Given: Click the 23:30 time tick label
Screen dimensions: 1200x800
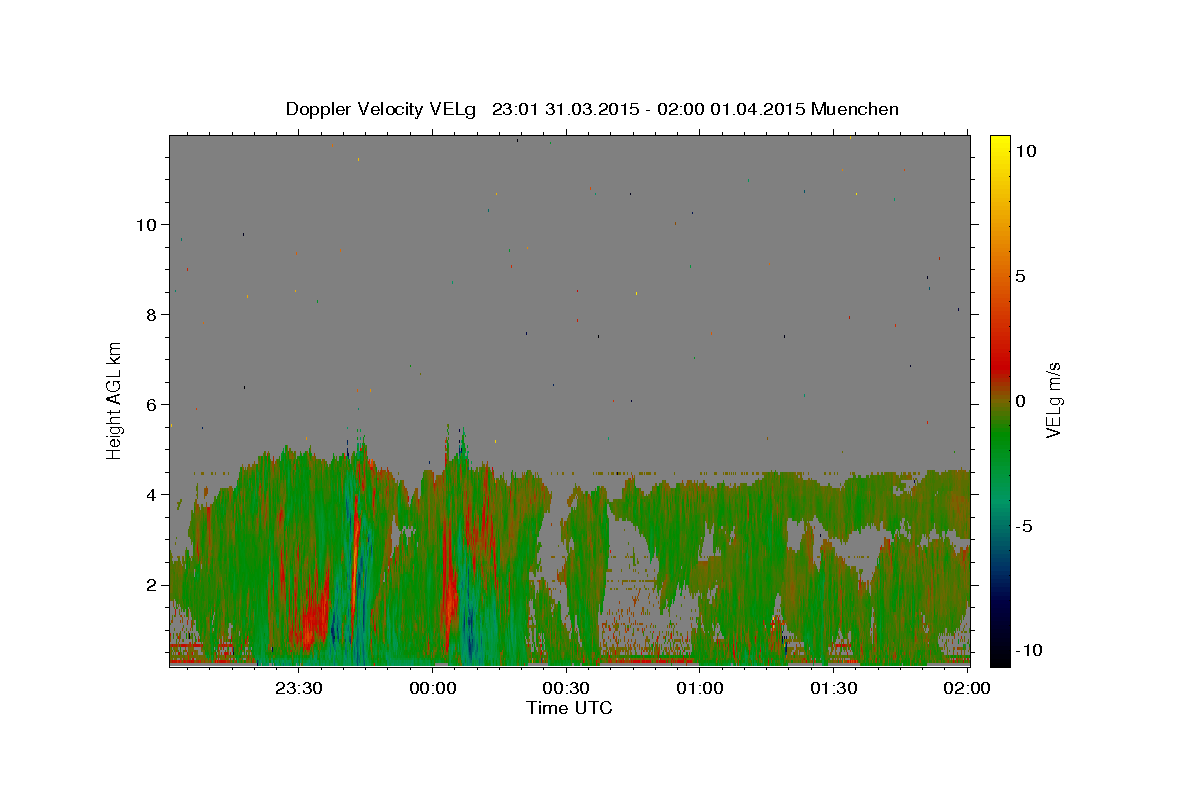Looking at the screenshot, I should point(300,688).
